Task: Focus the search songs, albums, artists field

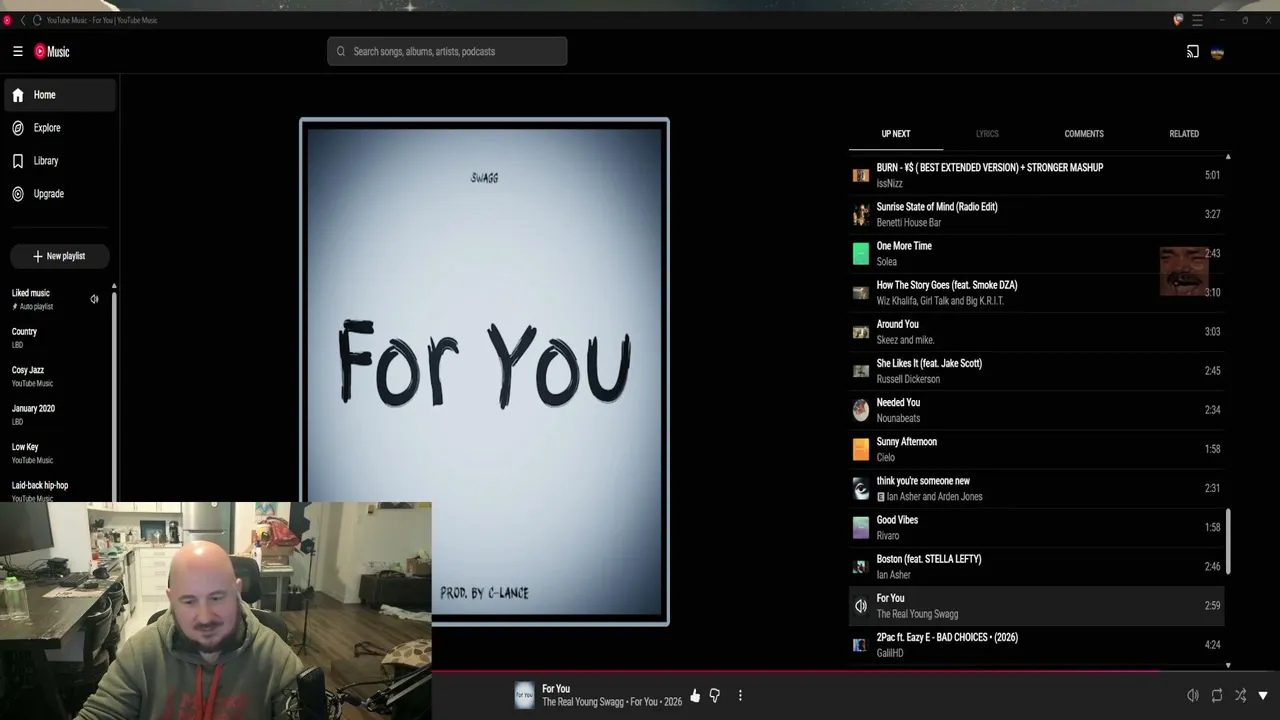Action: click(447, 52)
